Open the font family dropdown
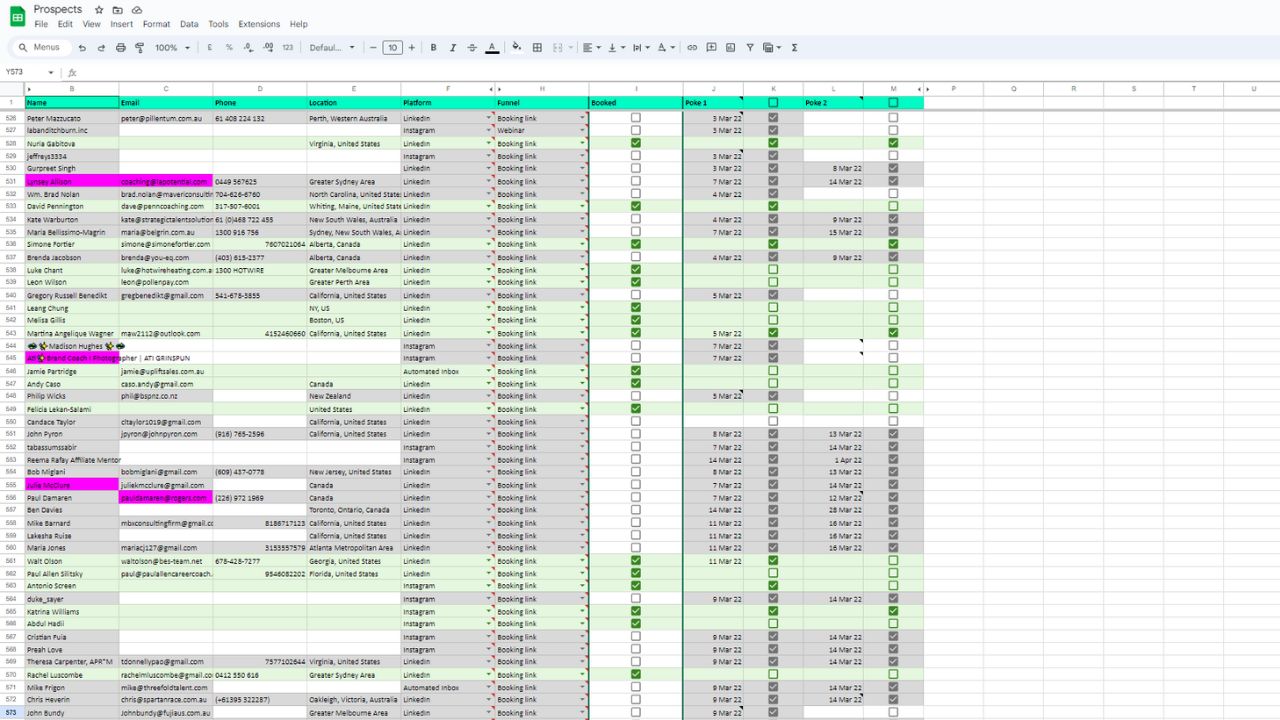The width and height of the screenshot is (1280, 720). (x=332, y=48)
